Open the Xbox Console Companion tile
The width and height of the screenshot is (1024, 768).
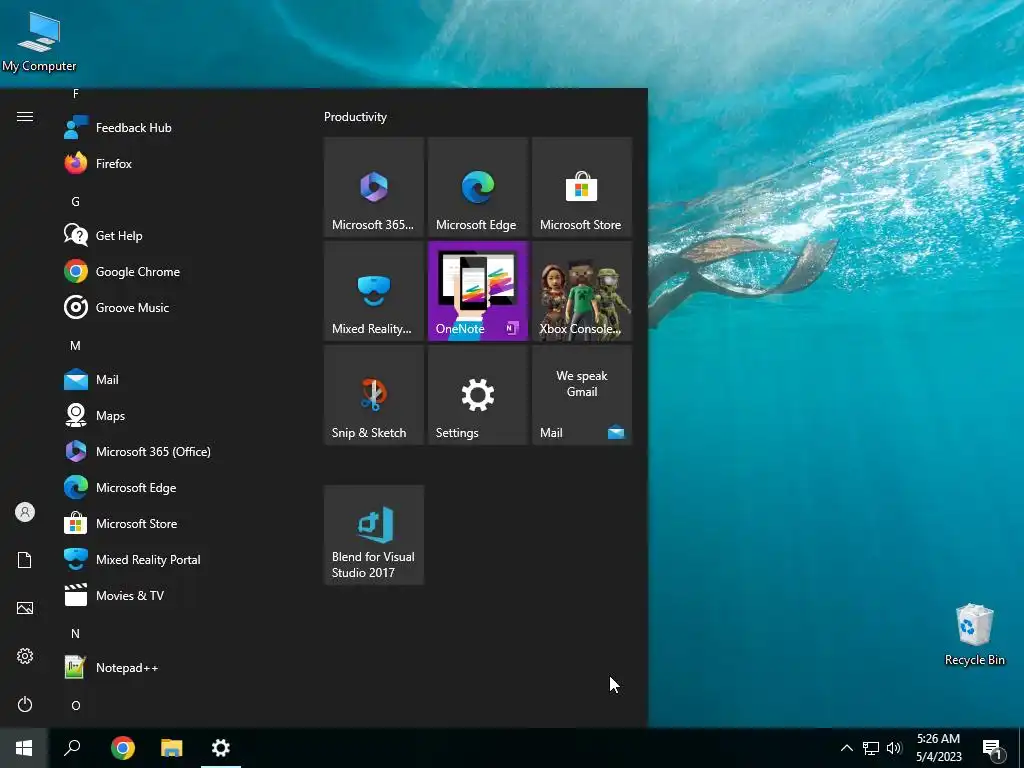[x=582, y=291]
